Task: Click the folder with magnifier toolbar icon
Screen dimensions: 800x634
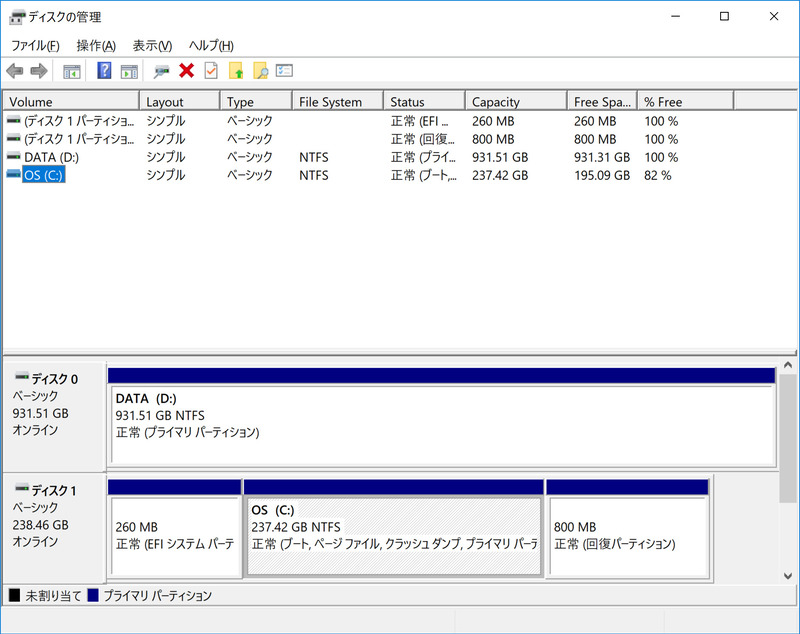Action: pyautogui.click(x=261, y=70)
